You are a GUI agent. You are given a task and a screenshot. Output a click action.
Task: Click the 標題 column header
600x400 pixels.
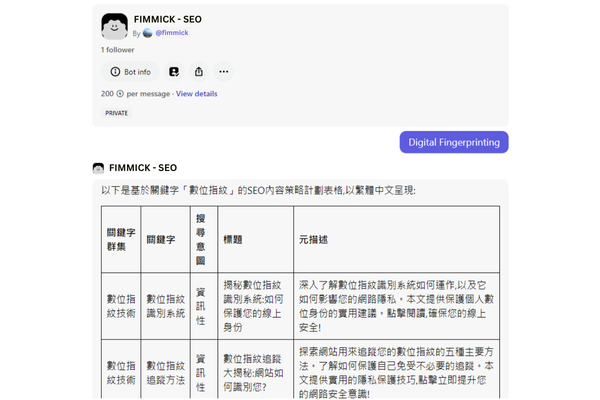(x=256, y=240)
